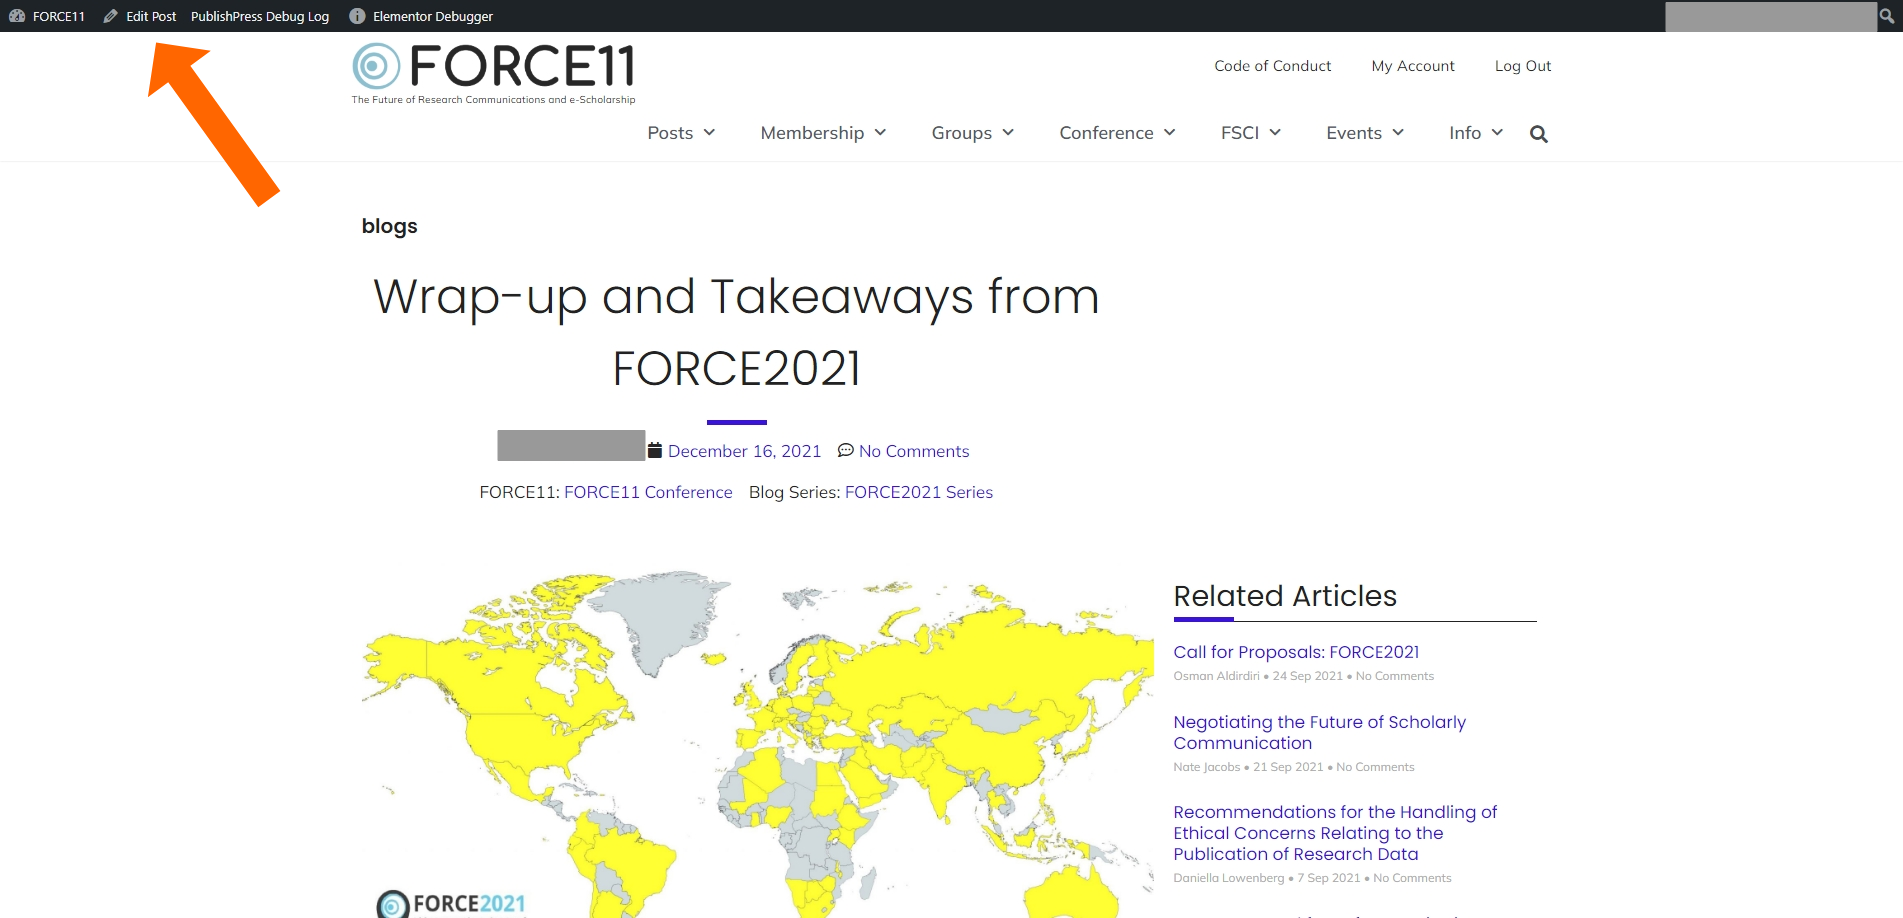Click the Edit Post pencil icon
This screenshot has height=918, width=1903.
tap(111, 16)
